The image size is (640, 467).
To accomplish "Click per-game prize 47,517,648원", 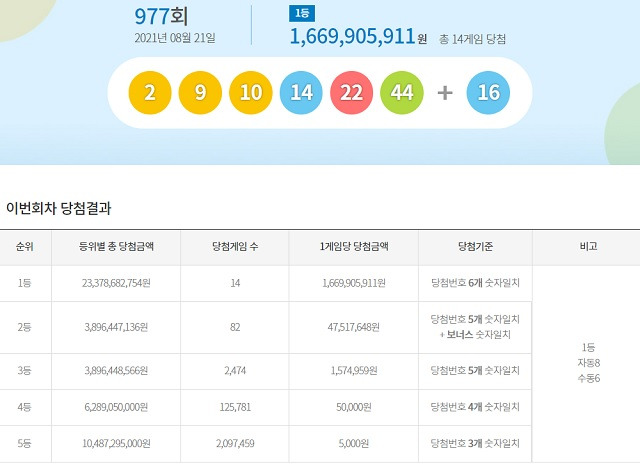I will 354,327.
